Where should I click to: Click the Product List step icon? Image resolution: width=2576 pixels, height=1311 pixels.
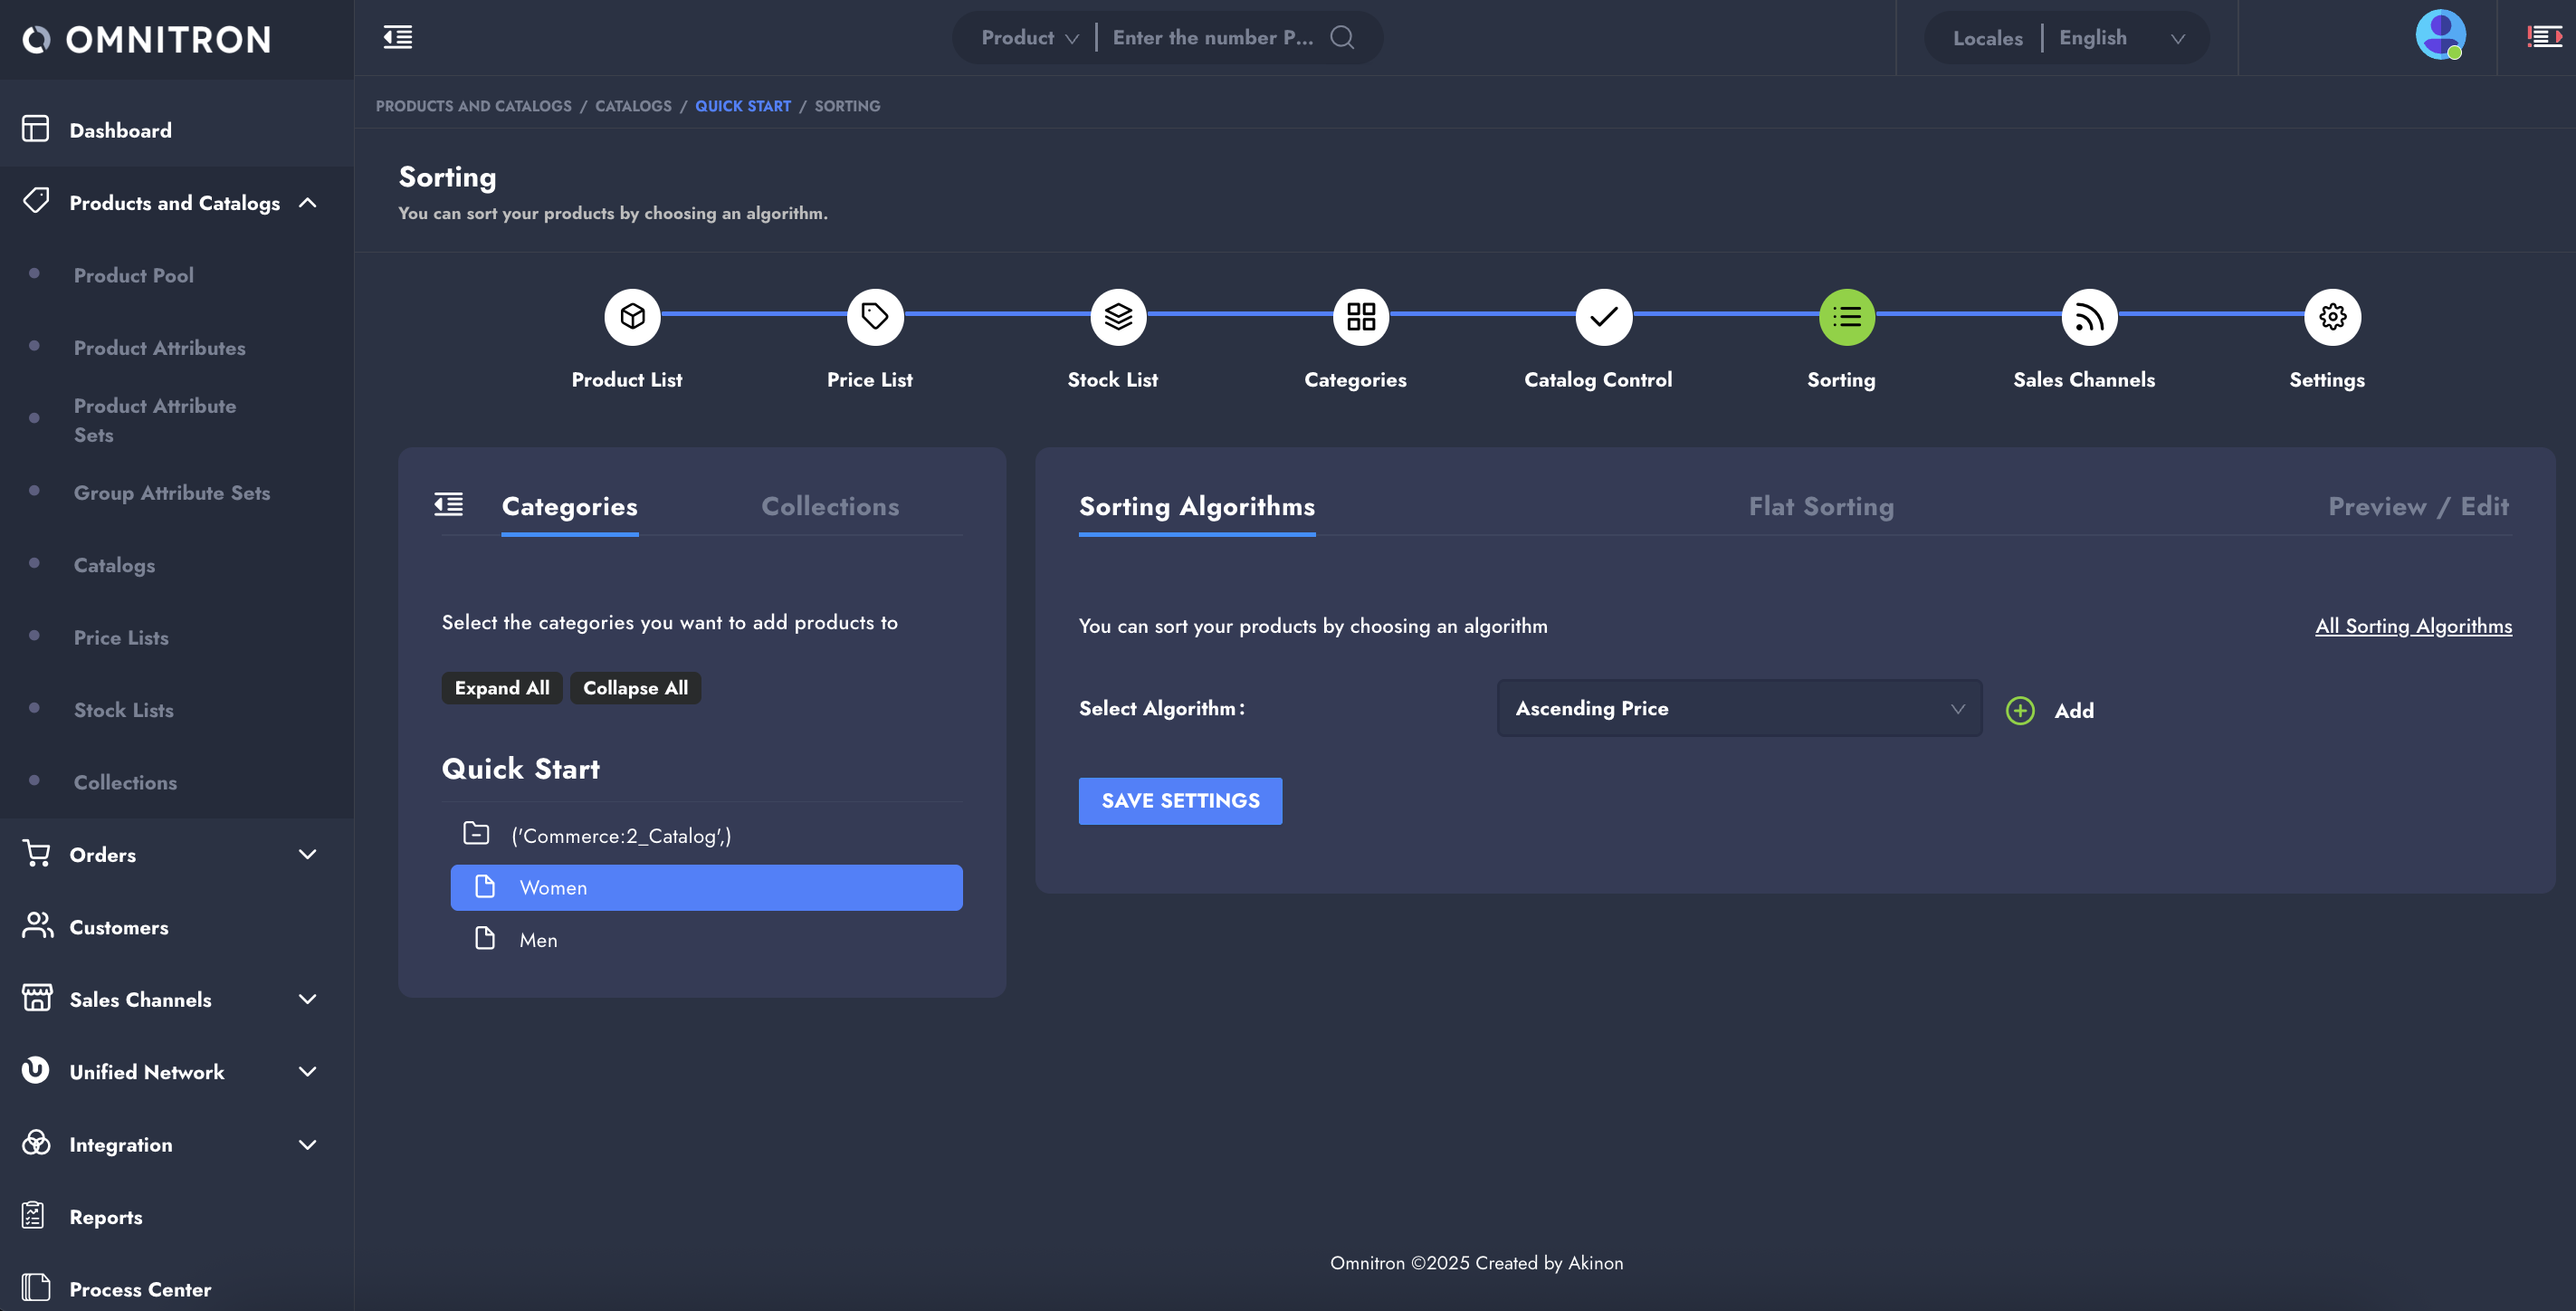click(632, 317)
